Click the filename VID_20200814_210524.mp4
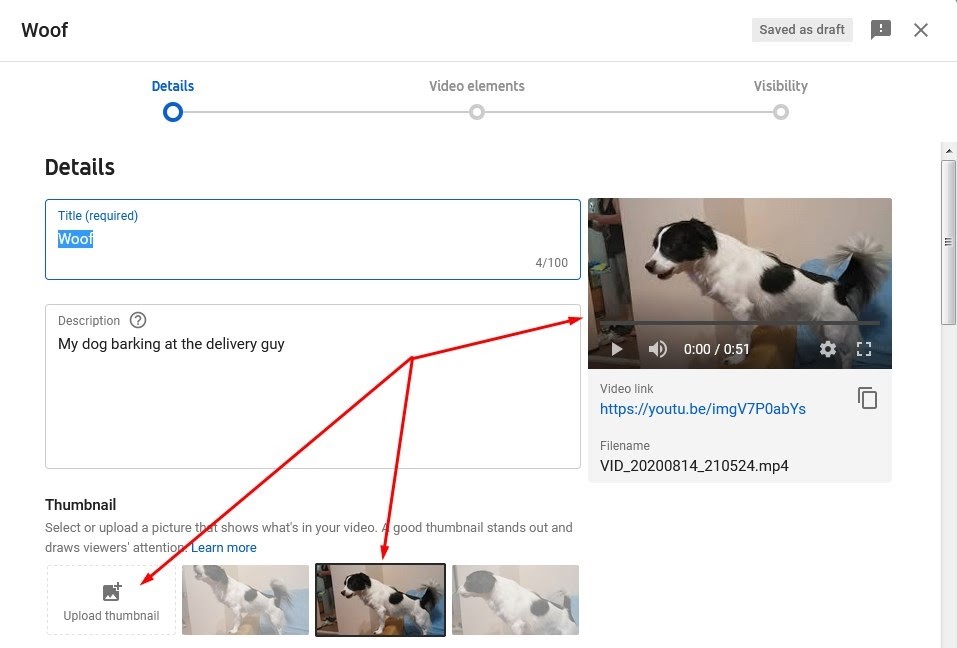The image size is (957, 648). 694,466
